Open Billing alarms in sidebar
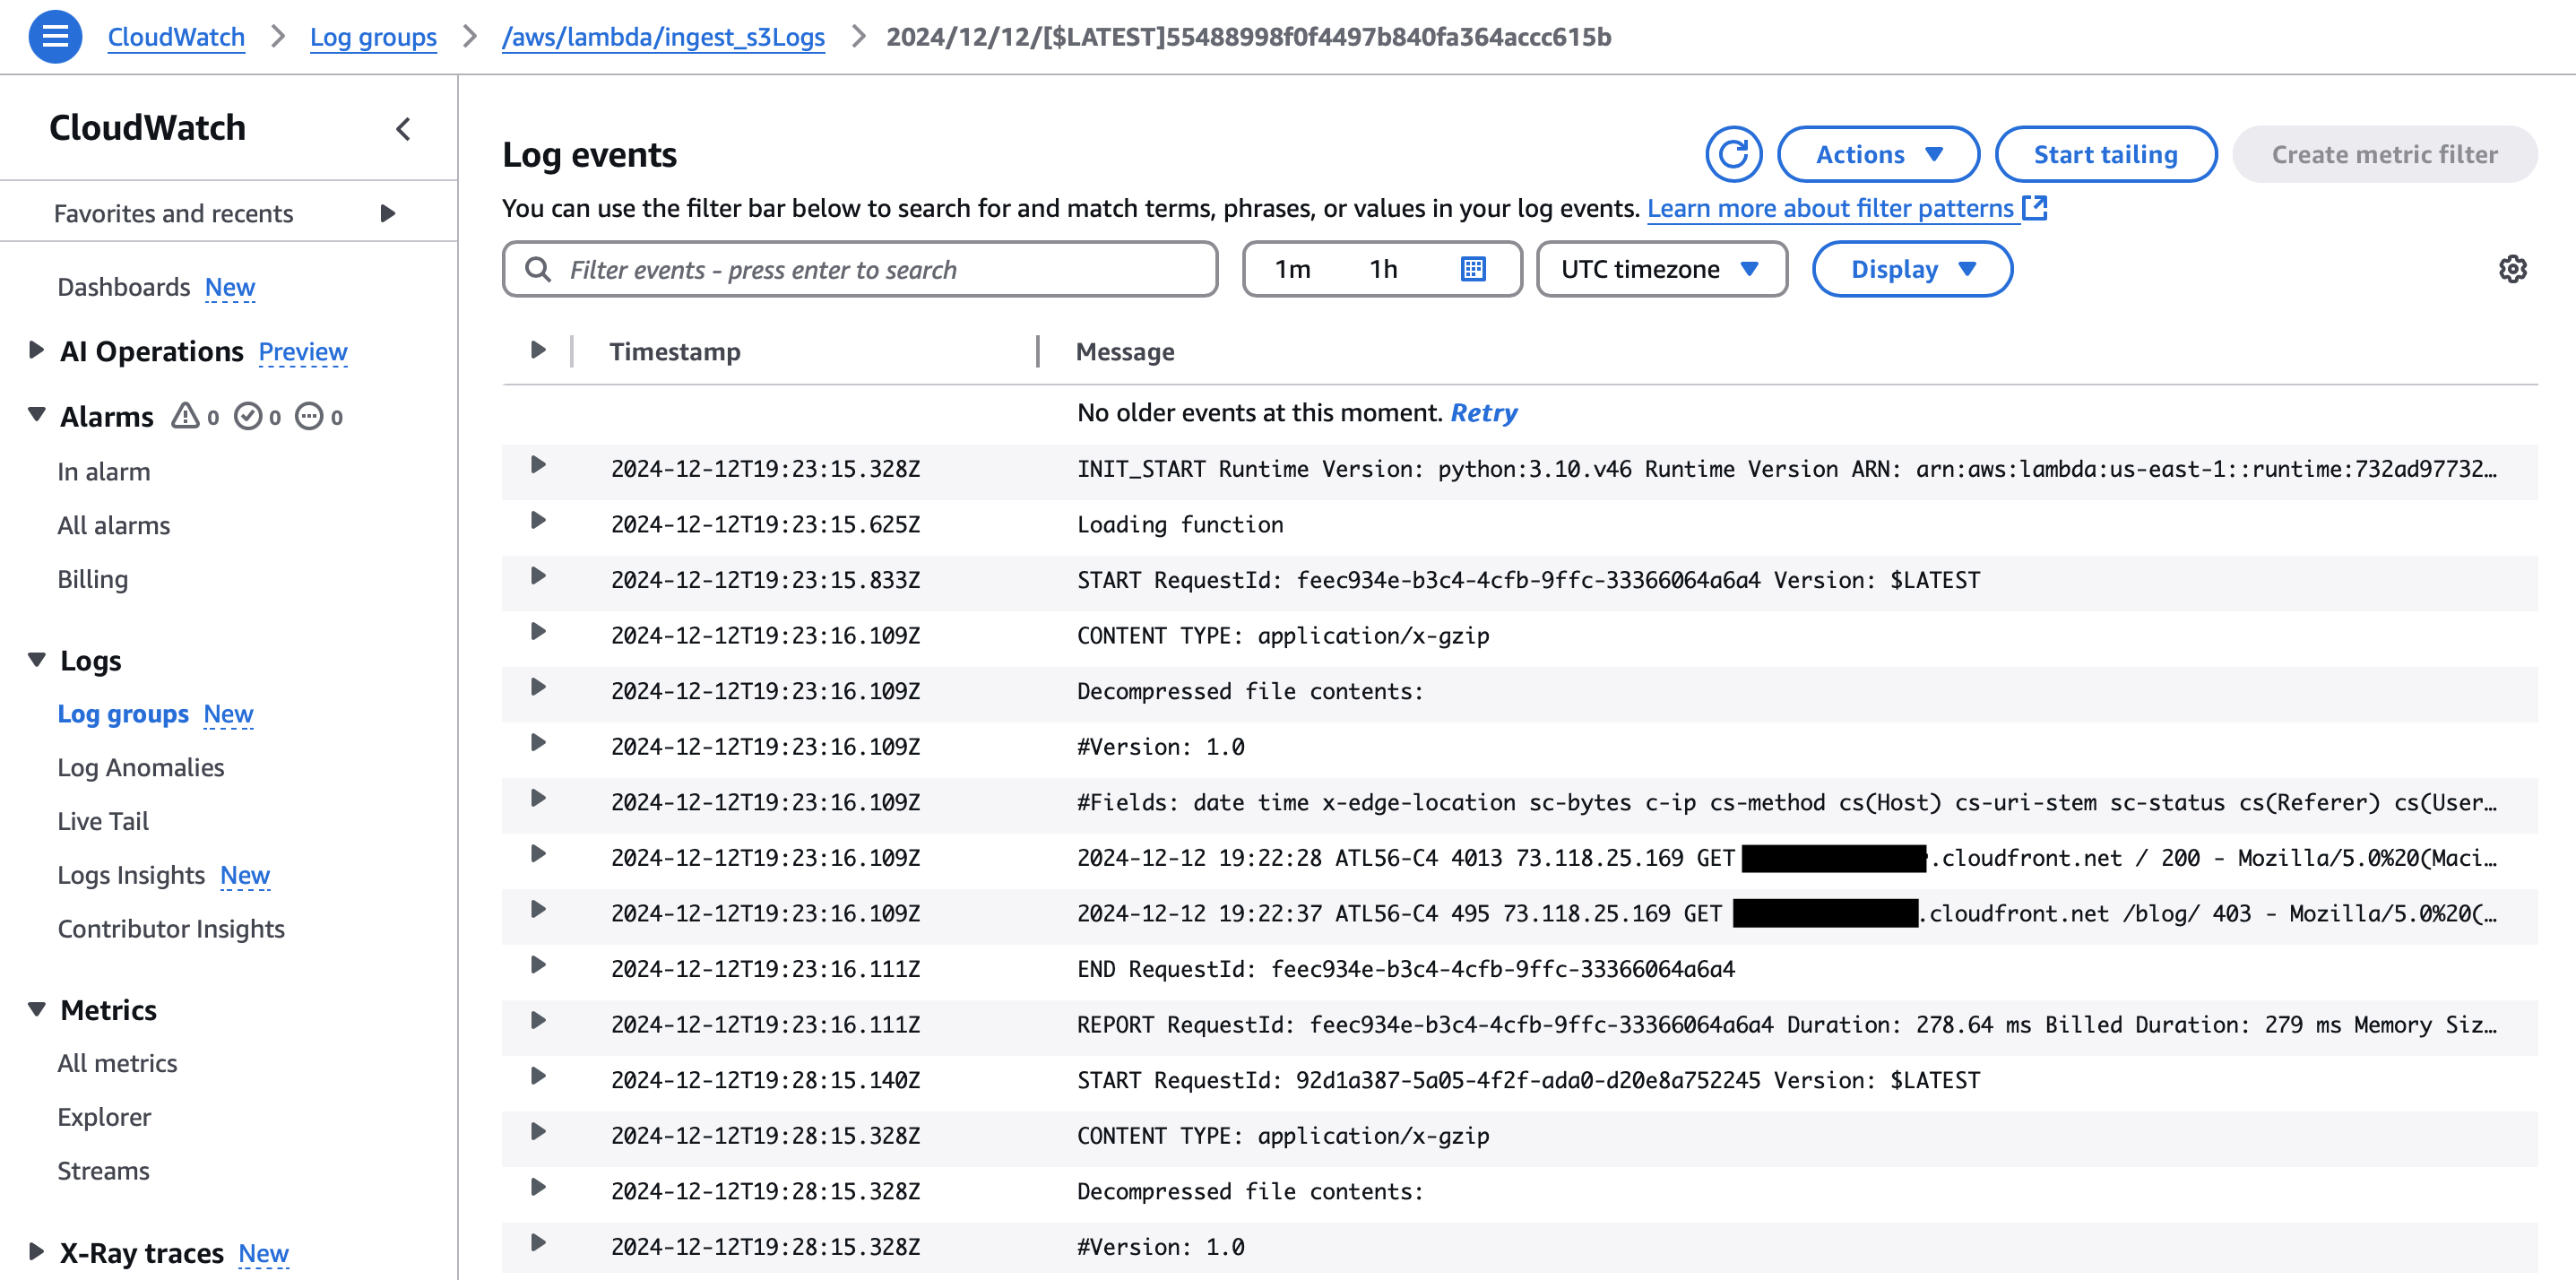Screen dimensions: 2576x1280 tap(92, 579)
